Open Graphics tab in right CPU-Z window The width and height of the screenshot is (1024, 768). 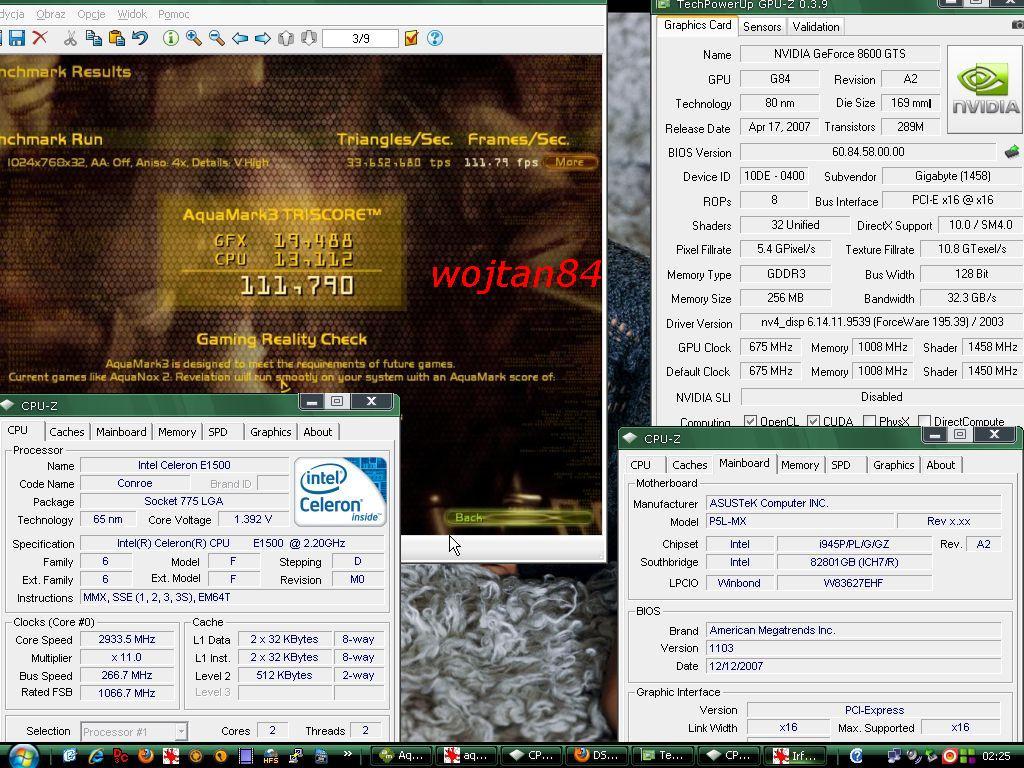tap(893, 464)
